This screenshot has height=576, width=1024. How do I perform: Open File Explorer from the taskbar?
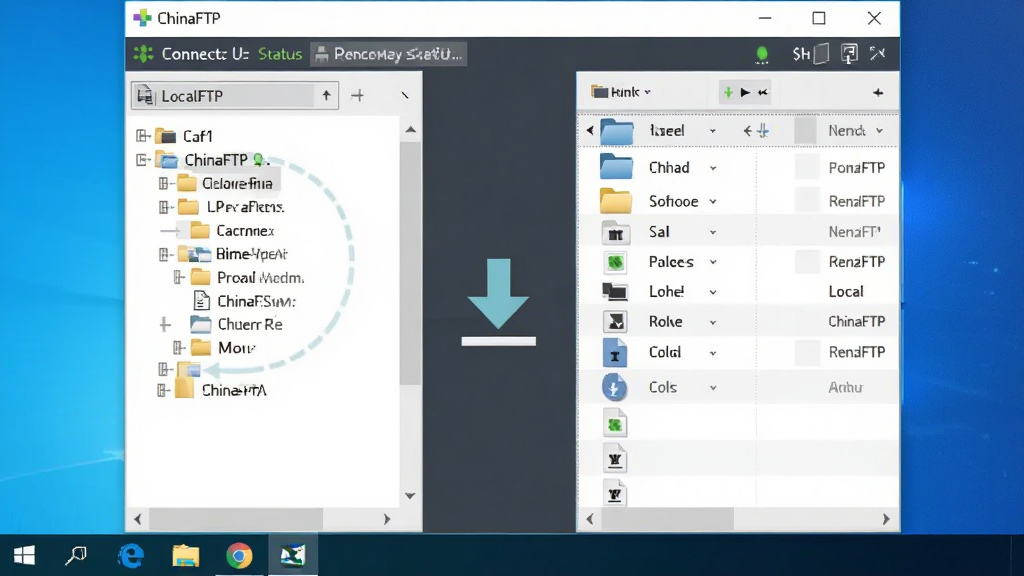click(x=185, y=556)
